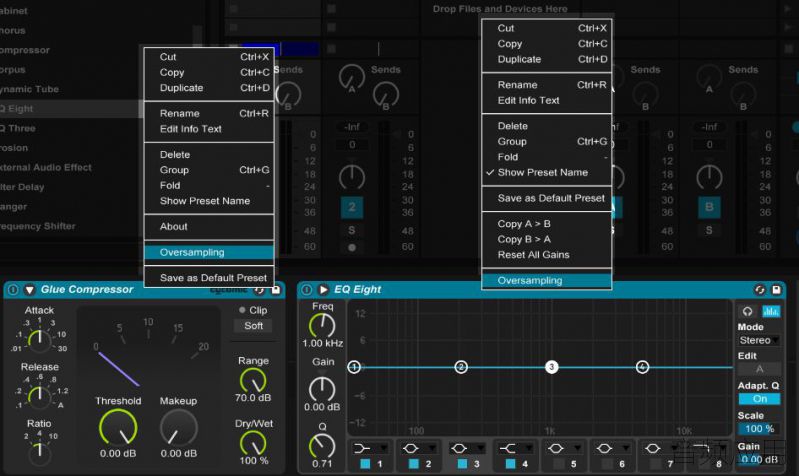799x476 pixels.
Task: Click EQ Eight hot-swap preset icon
Action: point(760,289)
